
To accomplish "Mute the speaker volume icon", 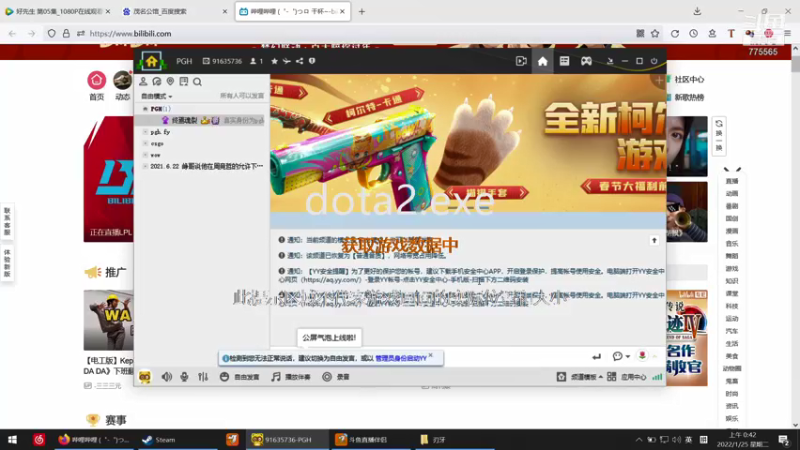I will click(166, 377).
